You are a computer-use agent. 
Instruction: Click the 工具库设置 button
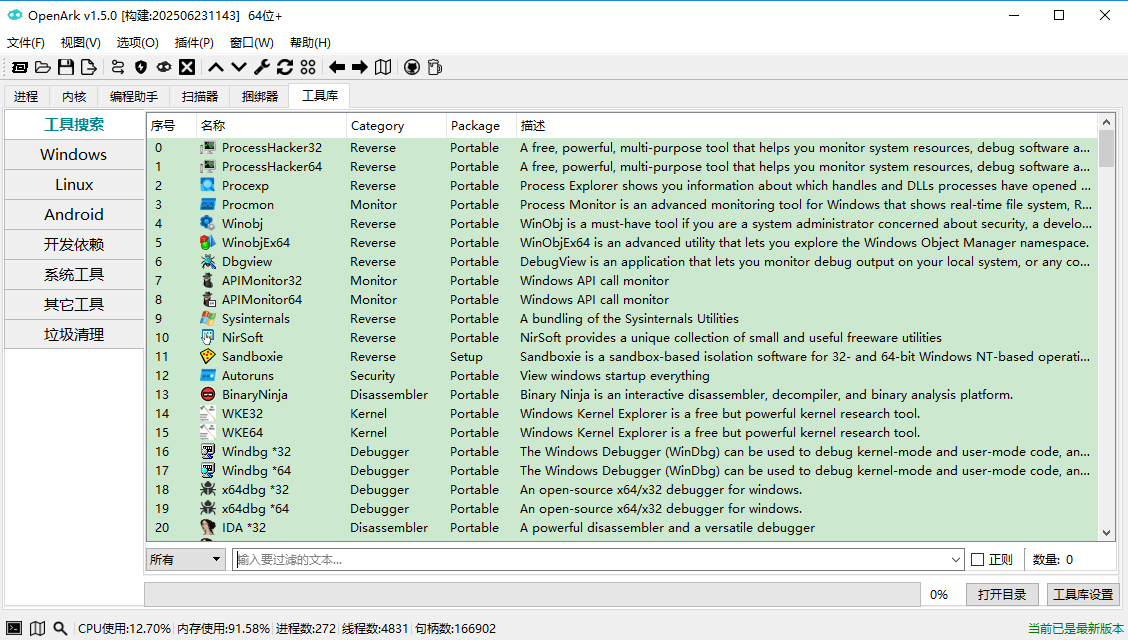coord(1083,594)
